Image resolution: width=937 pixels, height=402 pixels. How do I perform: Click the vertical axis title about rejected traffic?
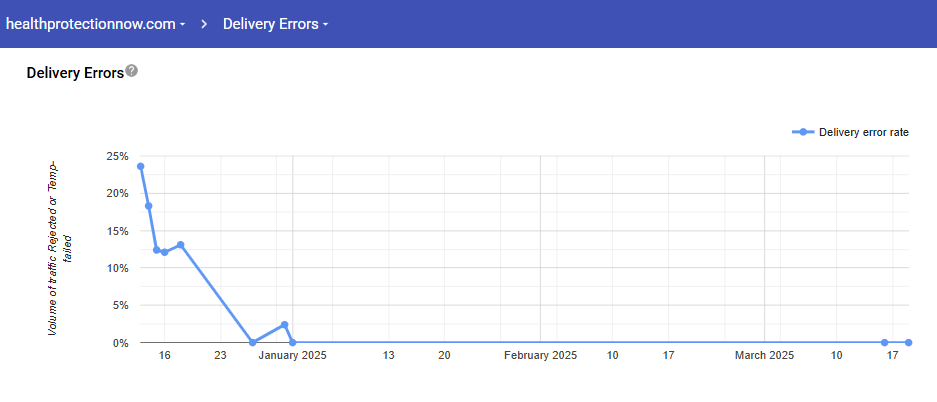pyautogui.click(x=60, y=247)
